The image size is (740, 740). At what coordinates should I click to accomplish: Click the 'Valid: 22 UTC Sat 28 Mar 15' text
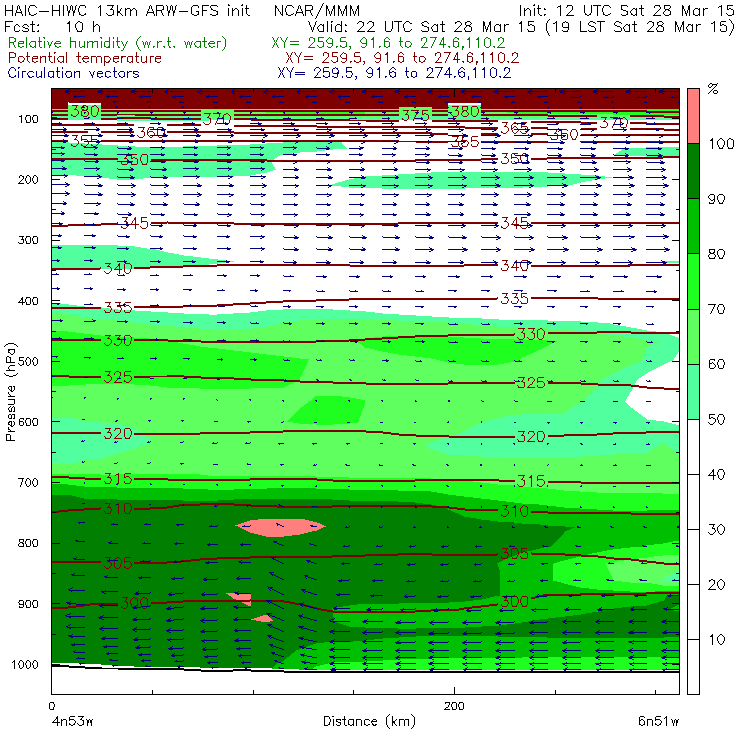pos(423,26)
